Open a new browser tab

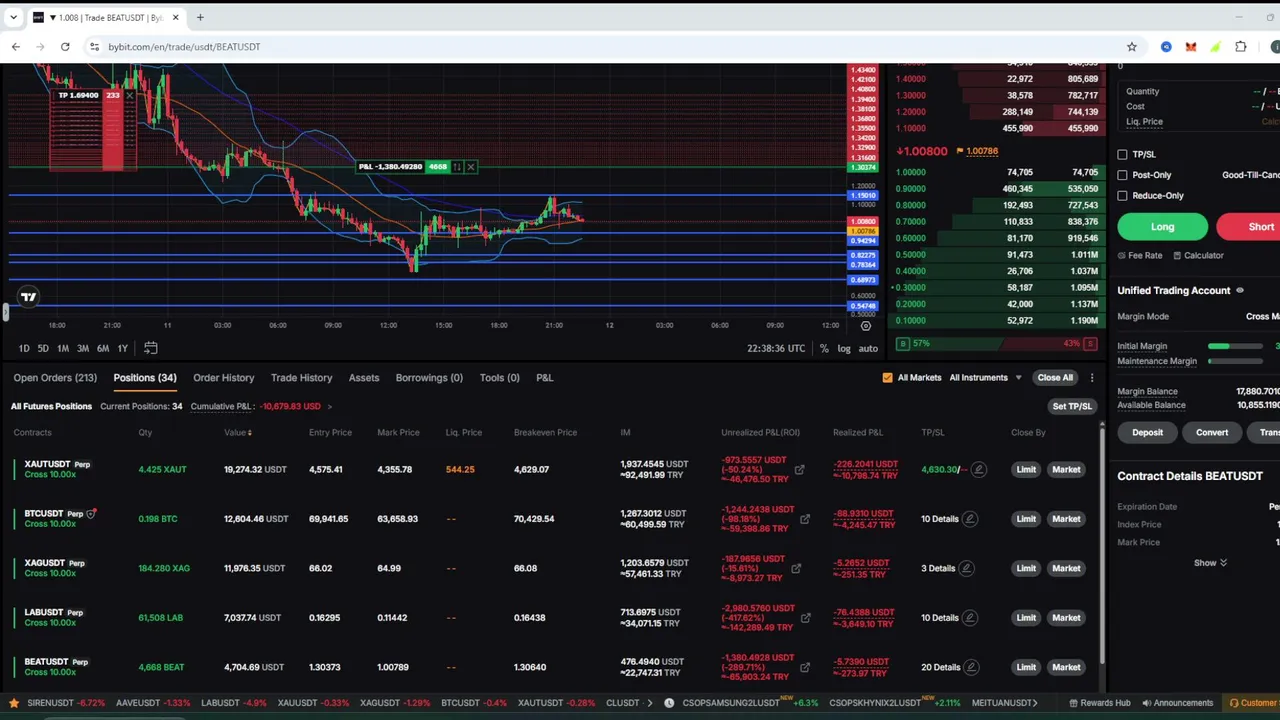[x=200, y=17]
